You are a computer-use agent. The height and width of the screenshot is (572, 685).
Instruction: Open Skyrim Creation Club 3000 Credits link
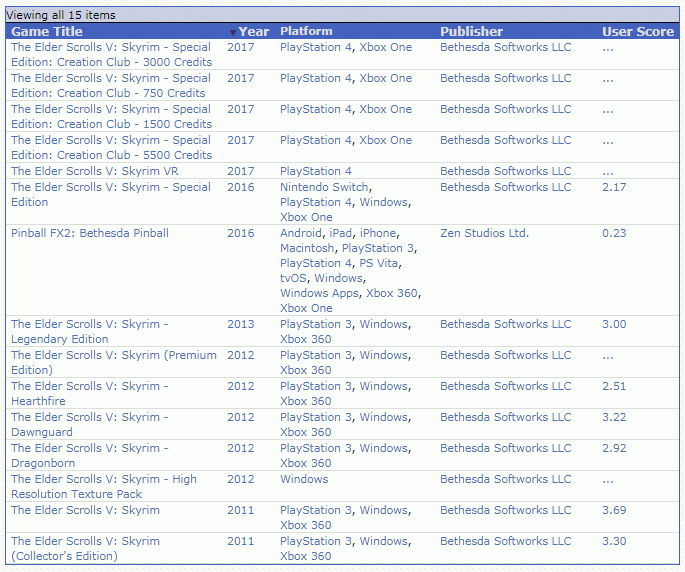[111, 55]
